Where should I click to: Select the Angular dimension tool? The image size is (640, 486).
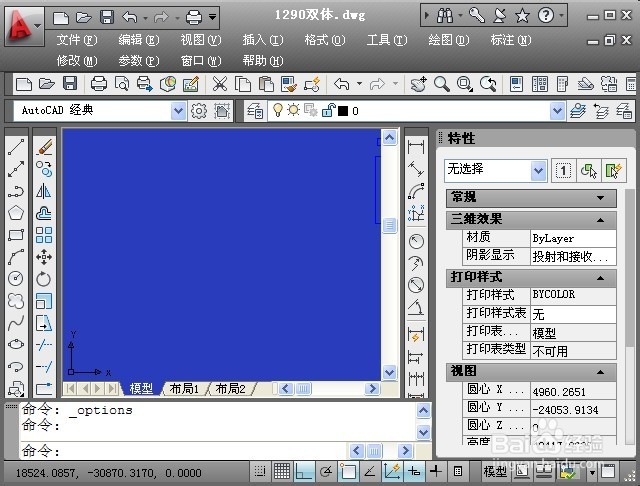click(x=416, y=307)
